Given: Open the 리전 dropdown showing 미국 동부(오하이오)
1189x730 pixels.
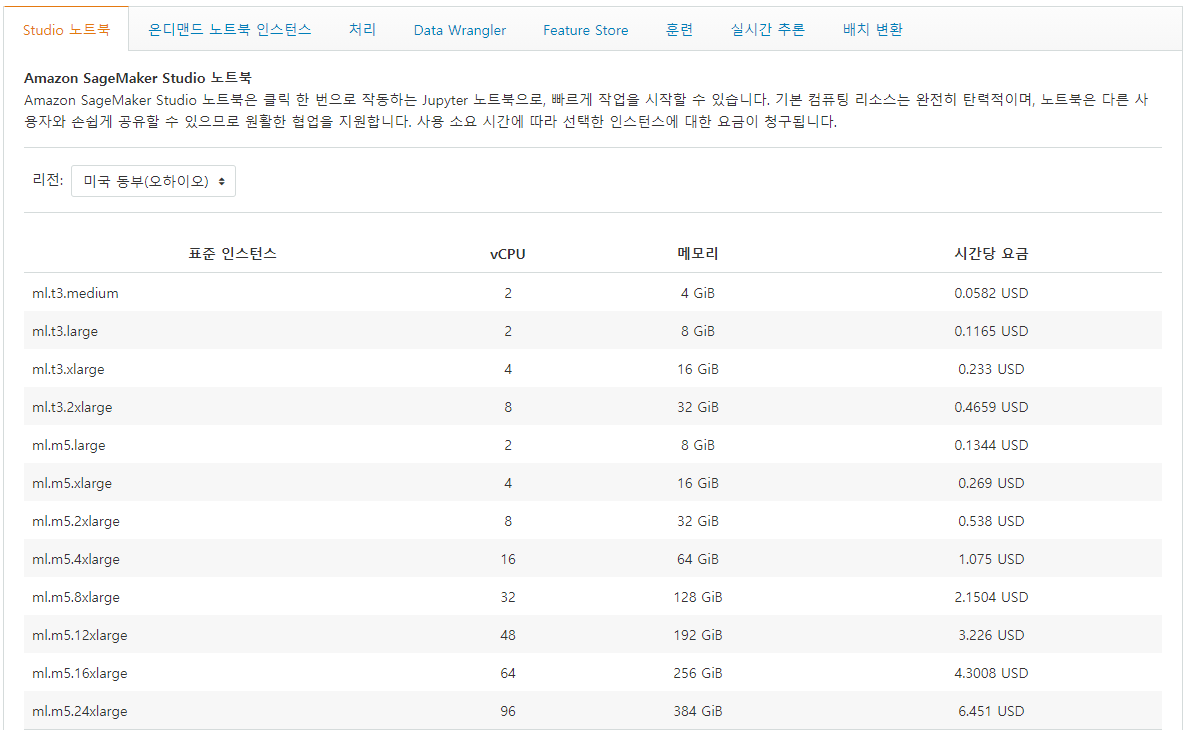Looking at the screenshot, I should point(153,181).
